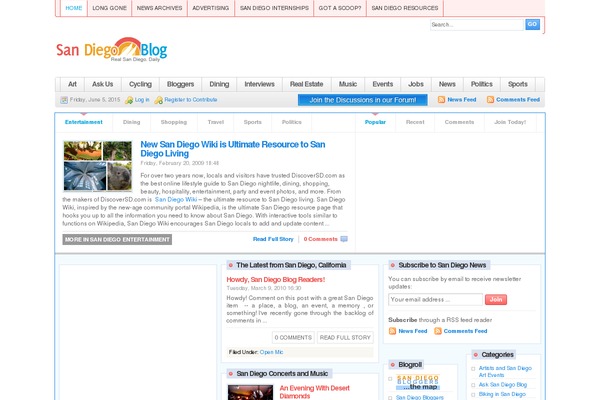Image resolution: width=600 pixels, height=400 pixels.
Task: Click the GO search button
Action: pyautogui.click(x=532, y=24)
